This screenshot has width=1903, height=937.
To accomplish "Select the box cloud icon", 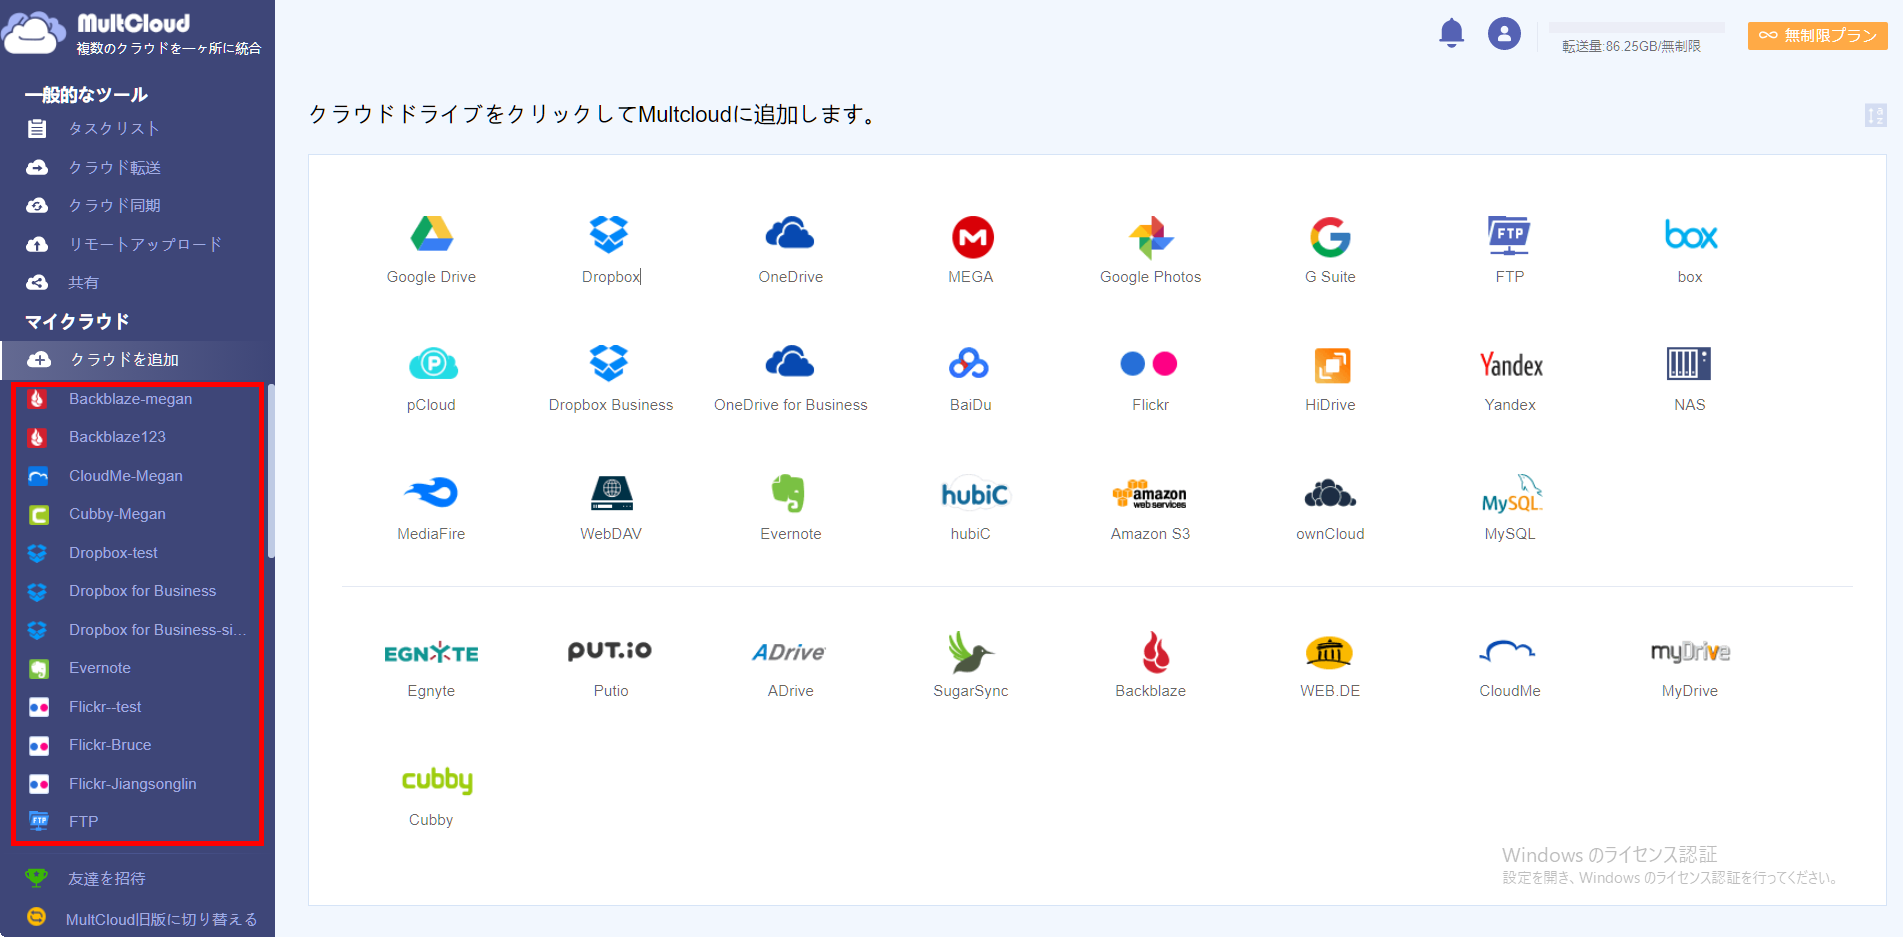I will (1690, 235).
